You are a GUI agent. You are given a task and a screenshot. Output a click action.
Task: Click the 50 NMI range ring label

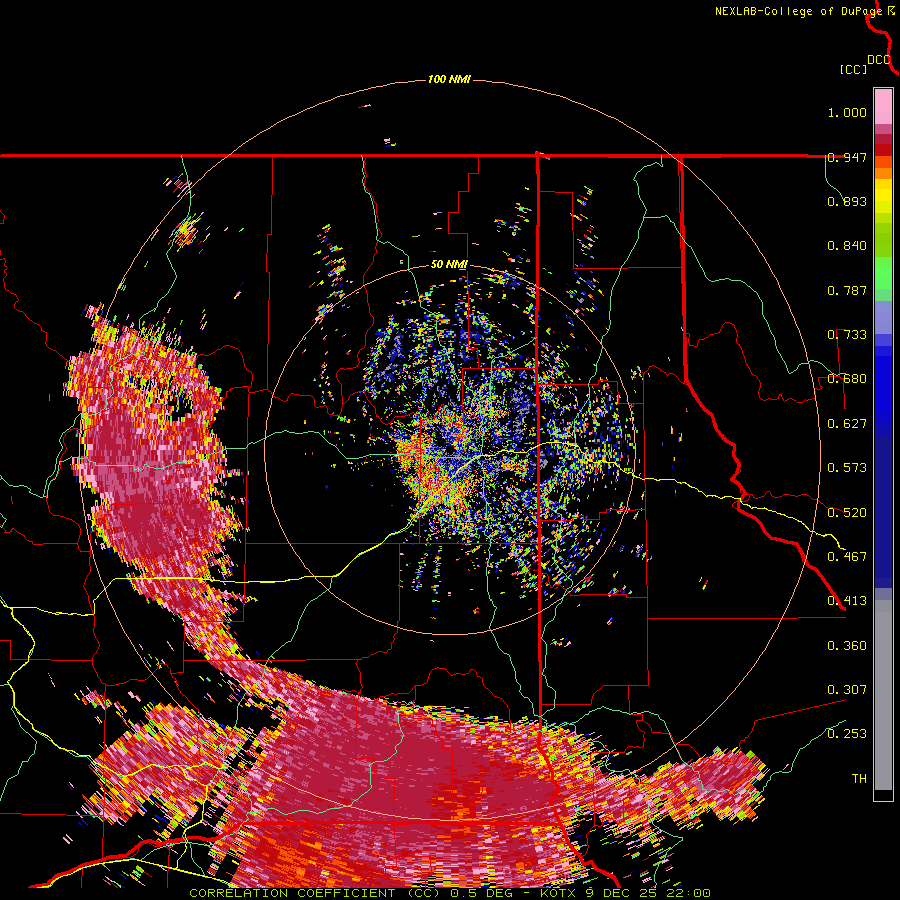(449, 265)
